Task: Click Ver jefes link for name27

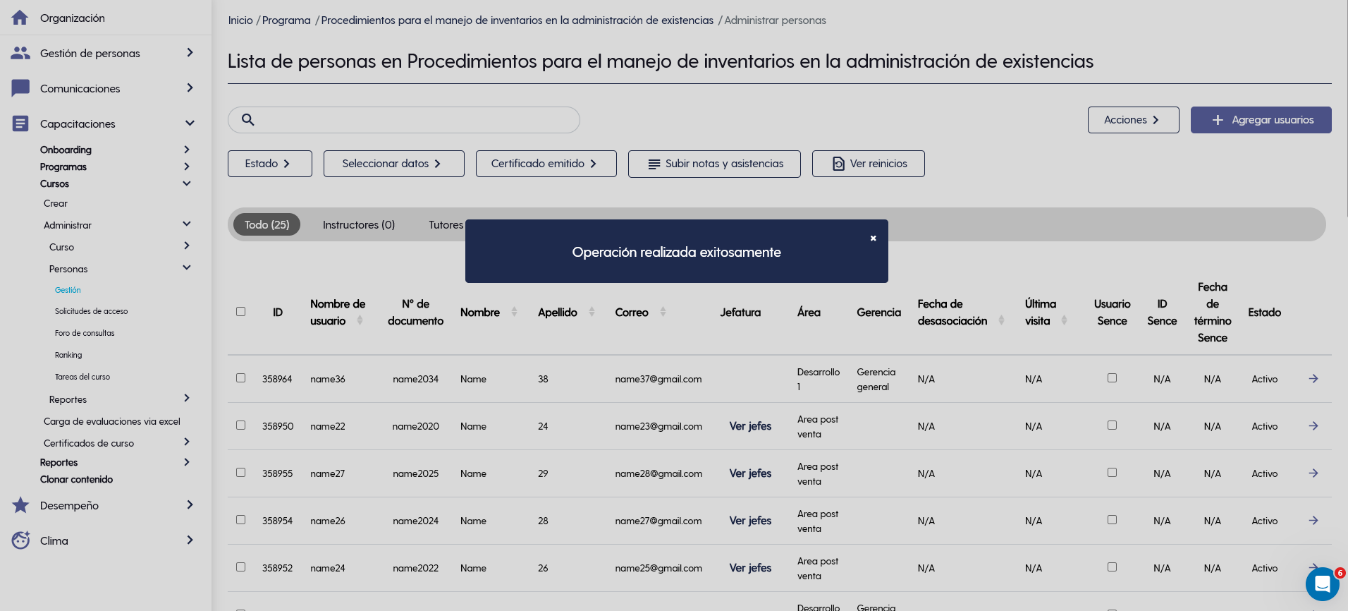Action: click(750, 473)
